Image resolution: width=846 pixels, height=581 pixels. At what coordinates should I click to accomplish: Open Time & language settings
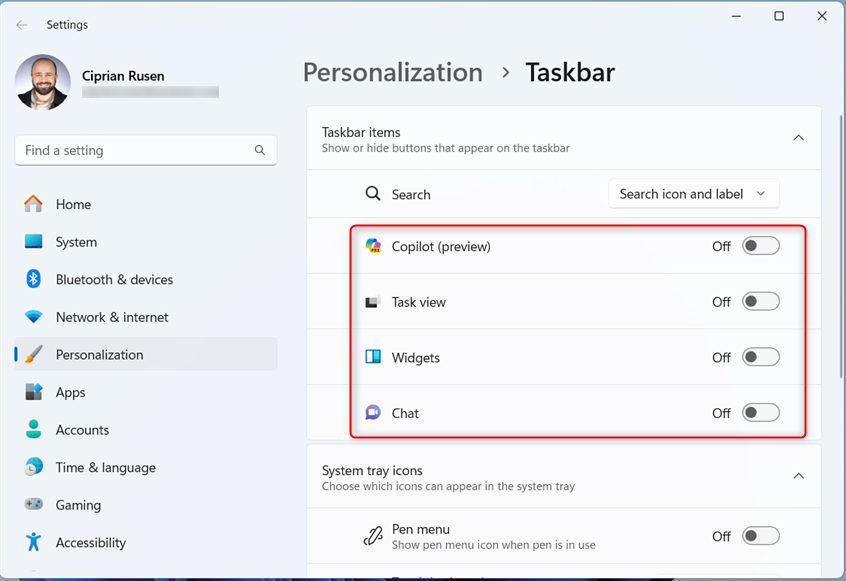(x=146, y=467)
